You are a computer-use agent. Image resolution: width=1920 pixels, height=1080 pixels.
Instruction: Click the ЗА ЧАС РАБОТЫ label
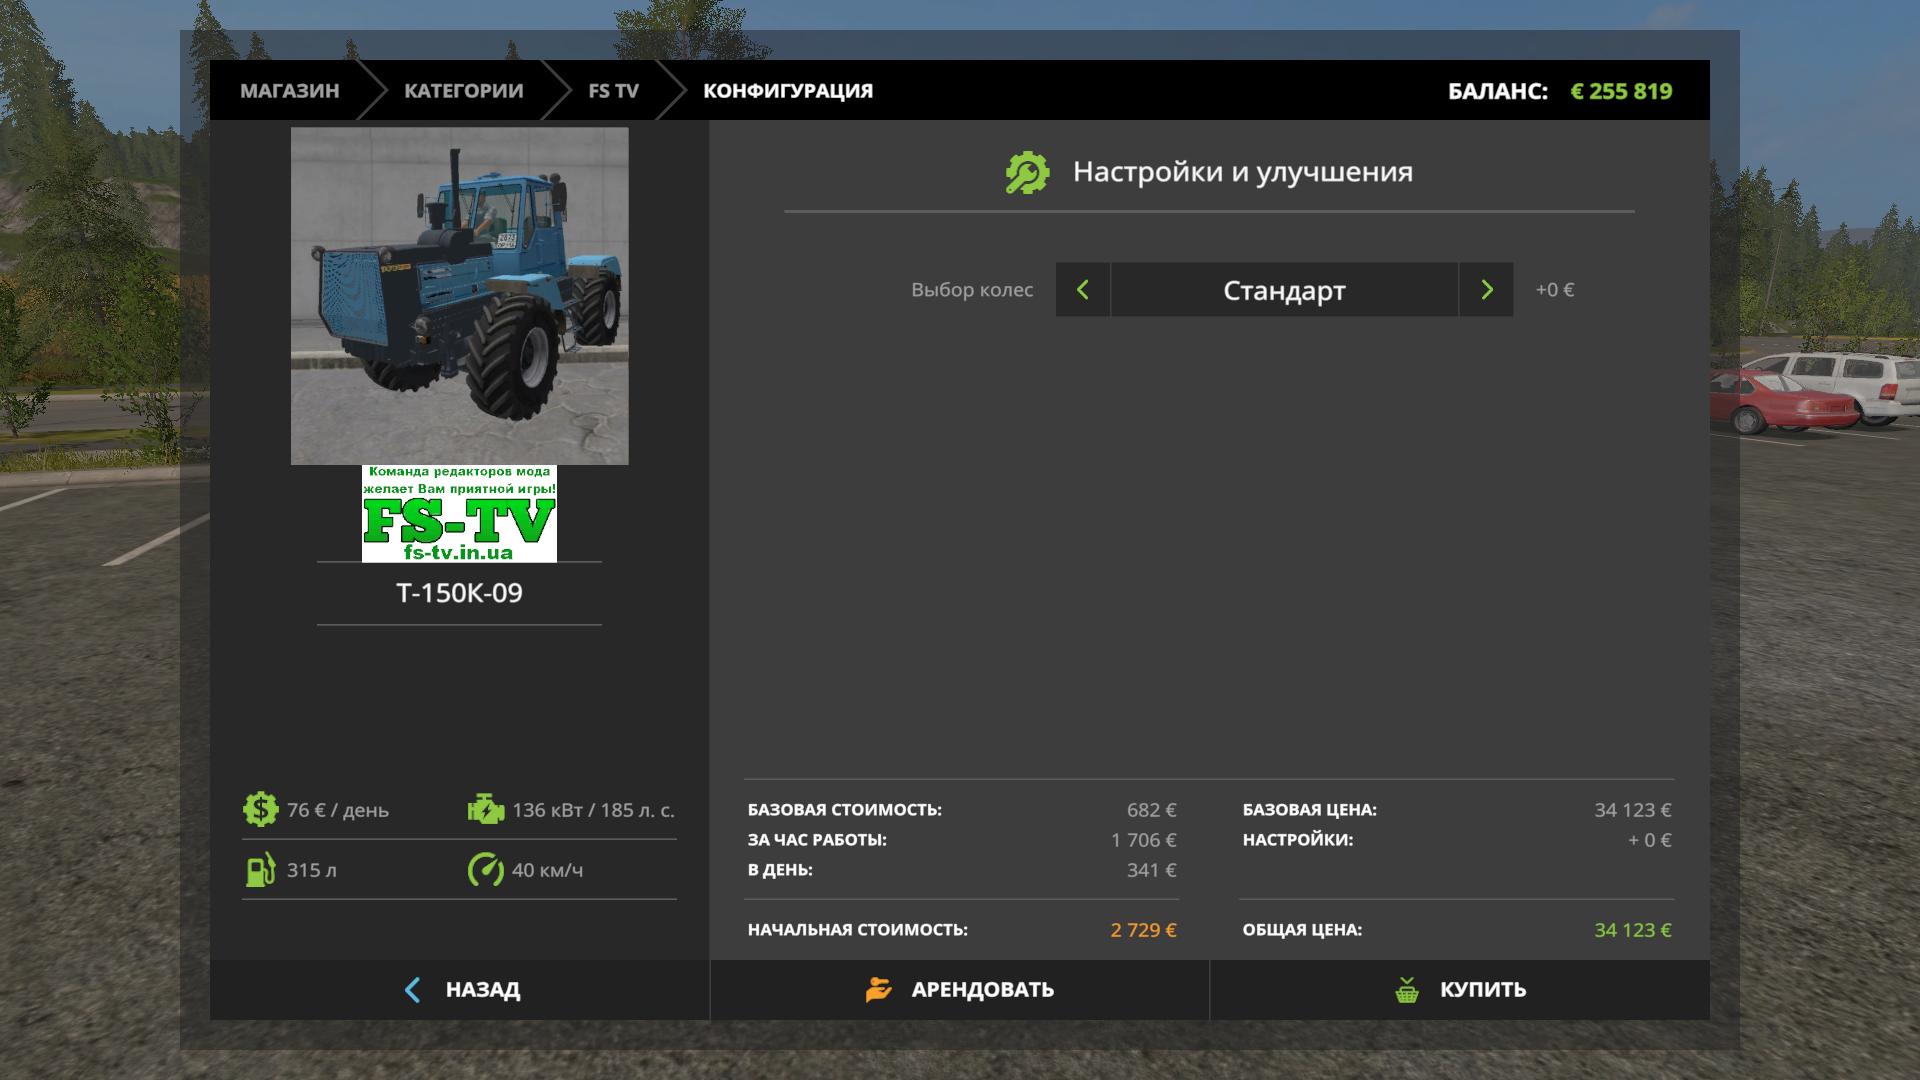pyautogui.click(x=817, y=840)
